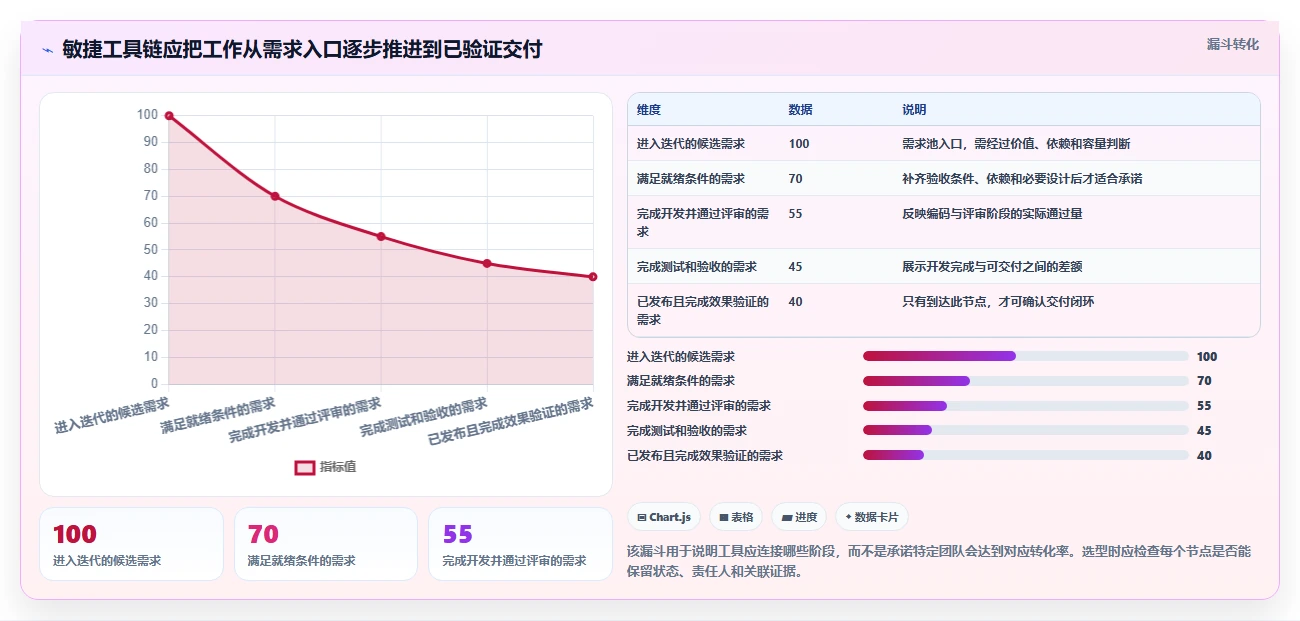Click the chart data point at value 45
This screenshot has height=621, width=1300.
tap(487, 263)
